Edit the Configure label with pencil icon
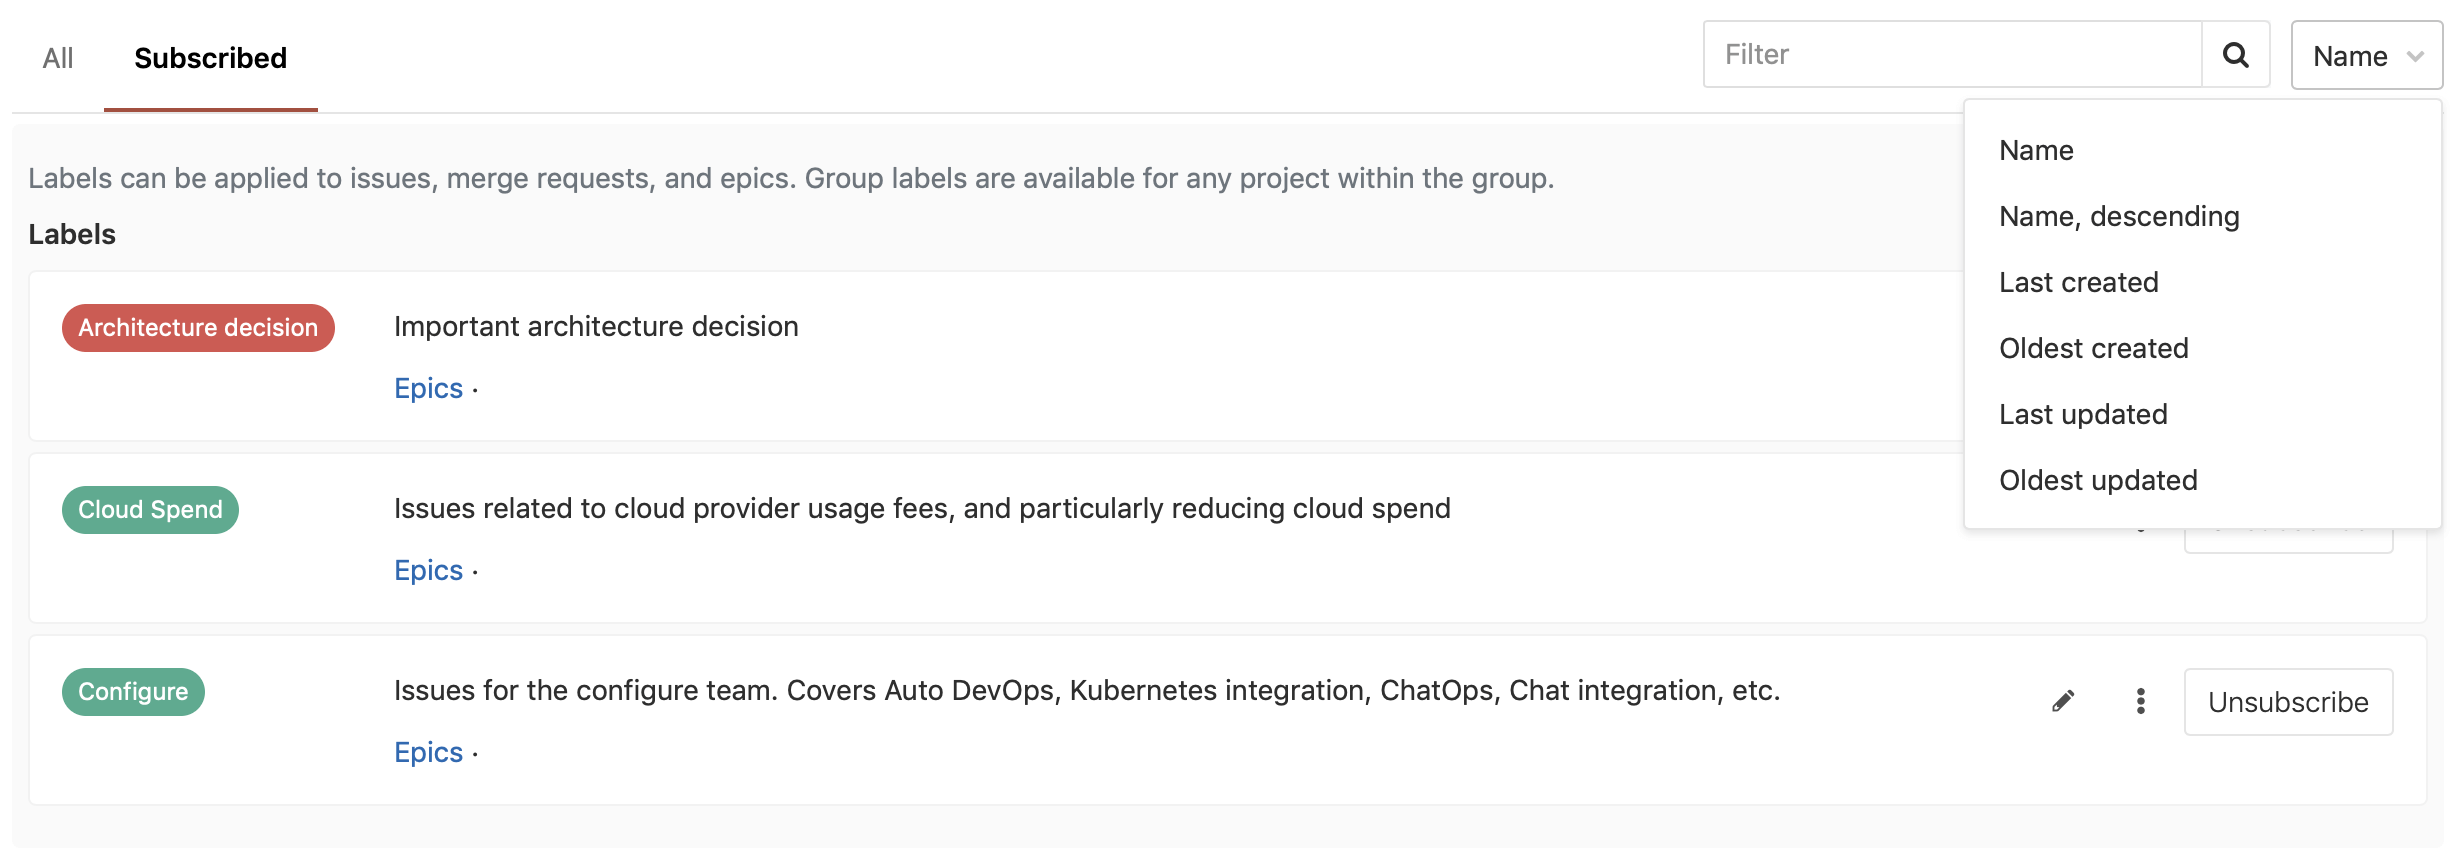 (x=2063, y=701)
